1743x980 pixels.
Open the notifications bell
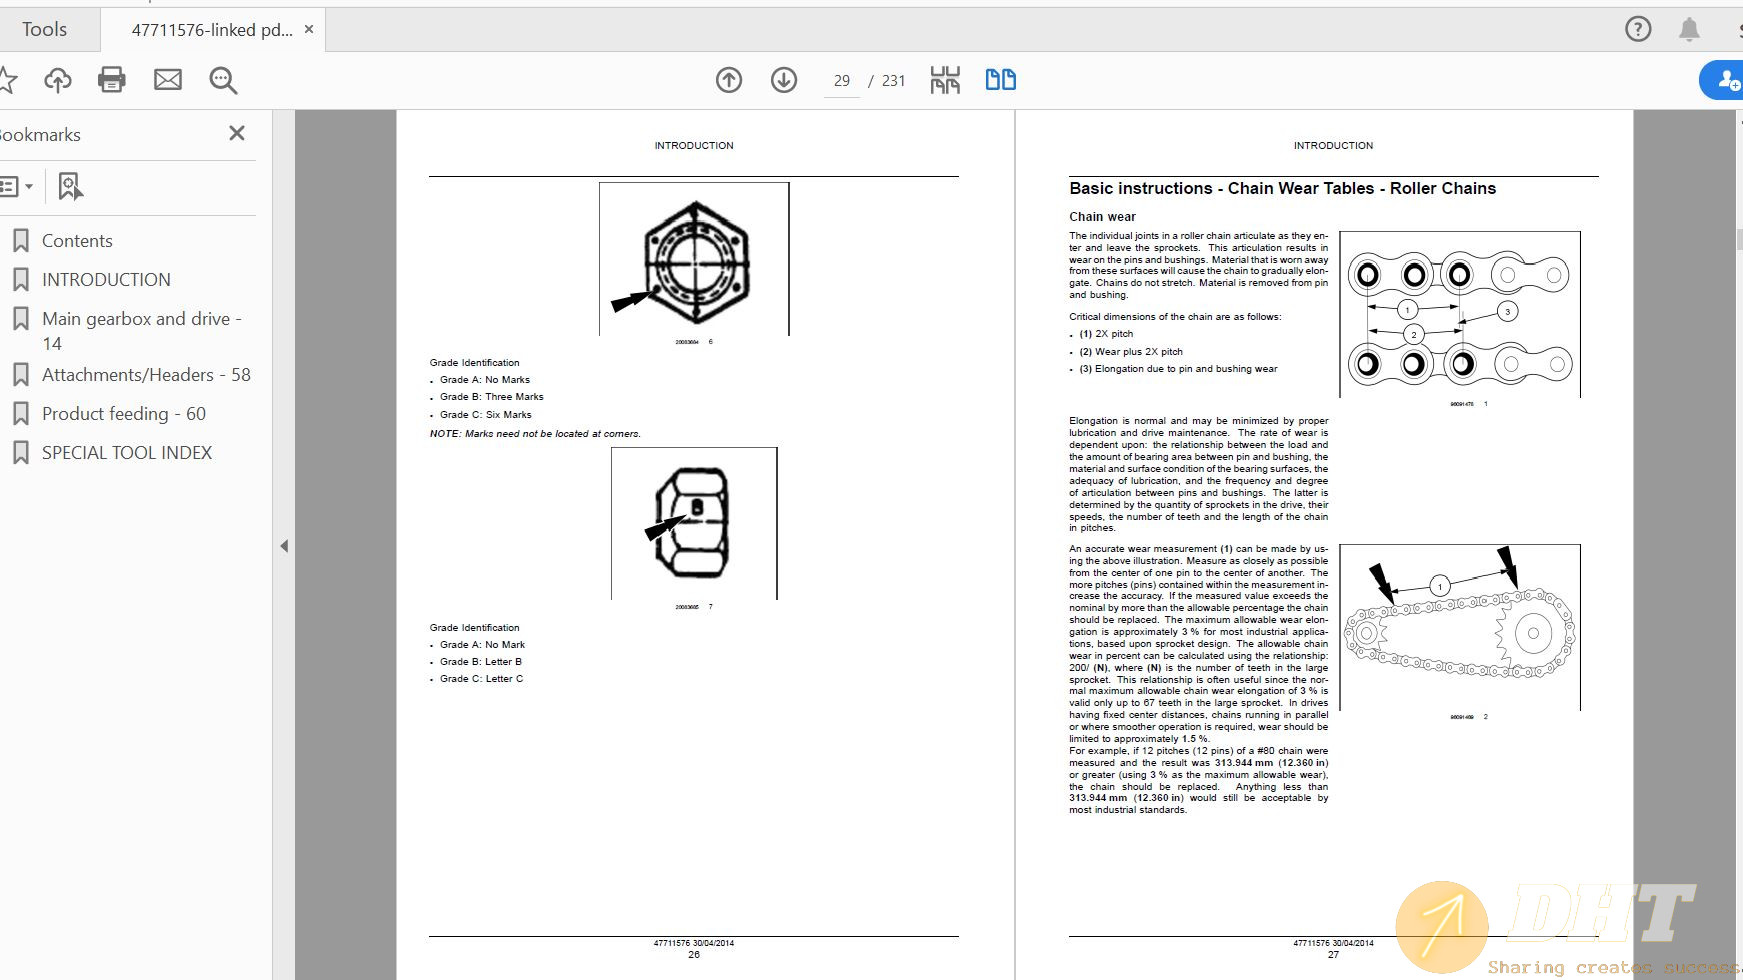[1689, 29]
